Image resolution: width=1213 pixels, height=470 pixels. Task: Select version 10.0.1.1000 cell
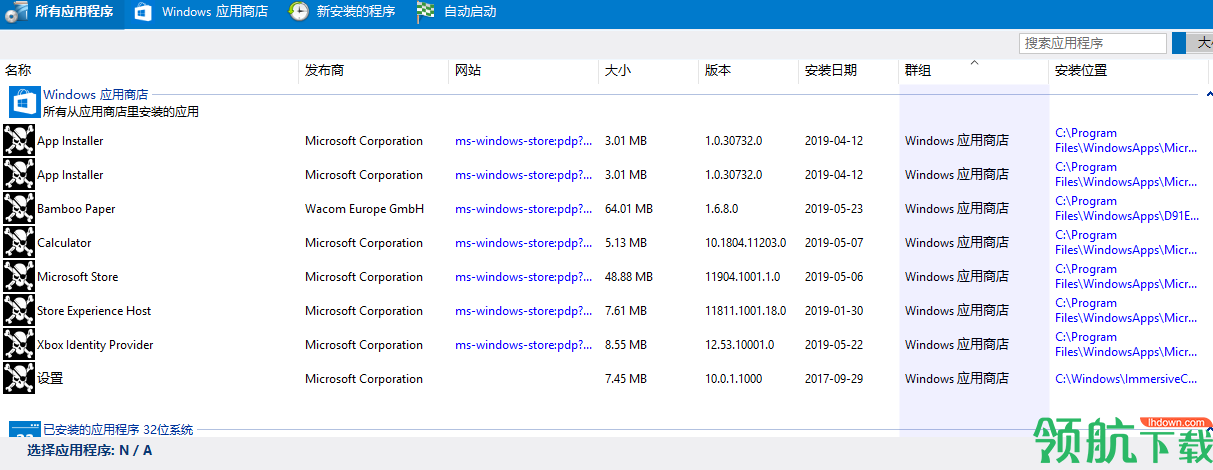pos(733,379)
